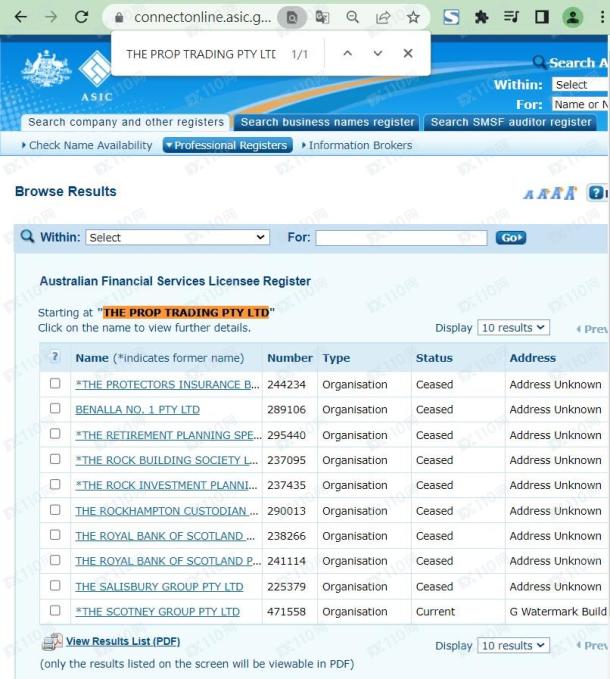
Task: Reload the ASIC page
Action: click(x=81, y=17)
